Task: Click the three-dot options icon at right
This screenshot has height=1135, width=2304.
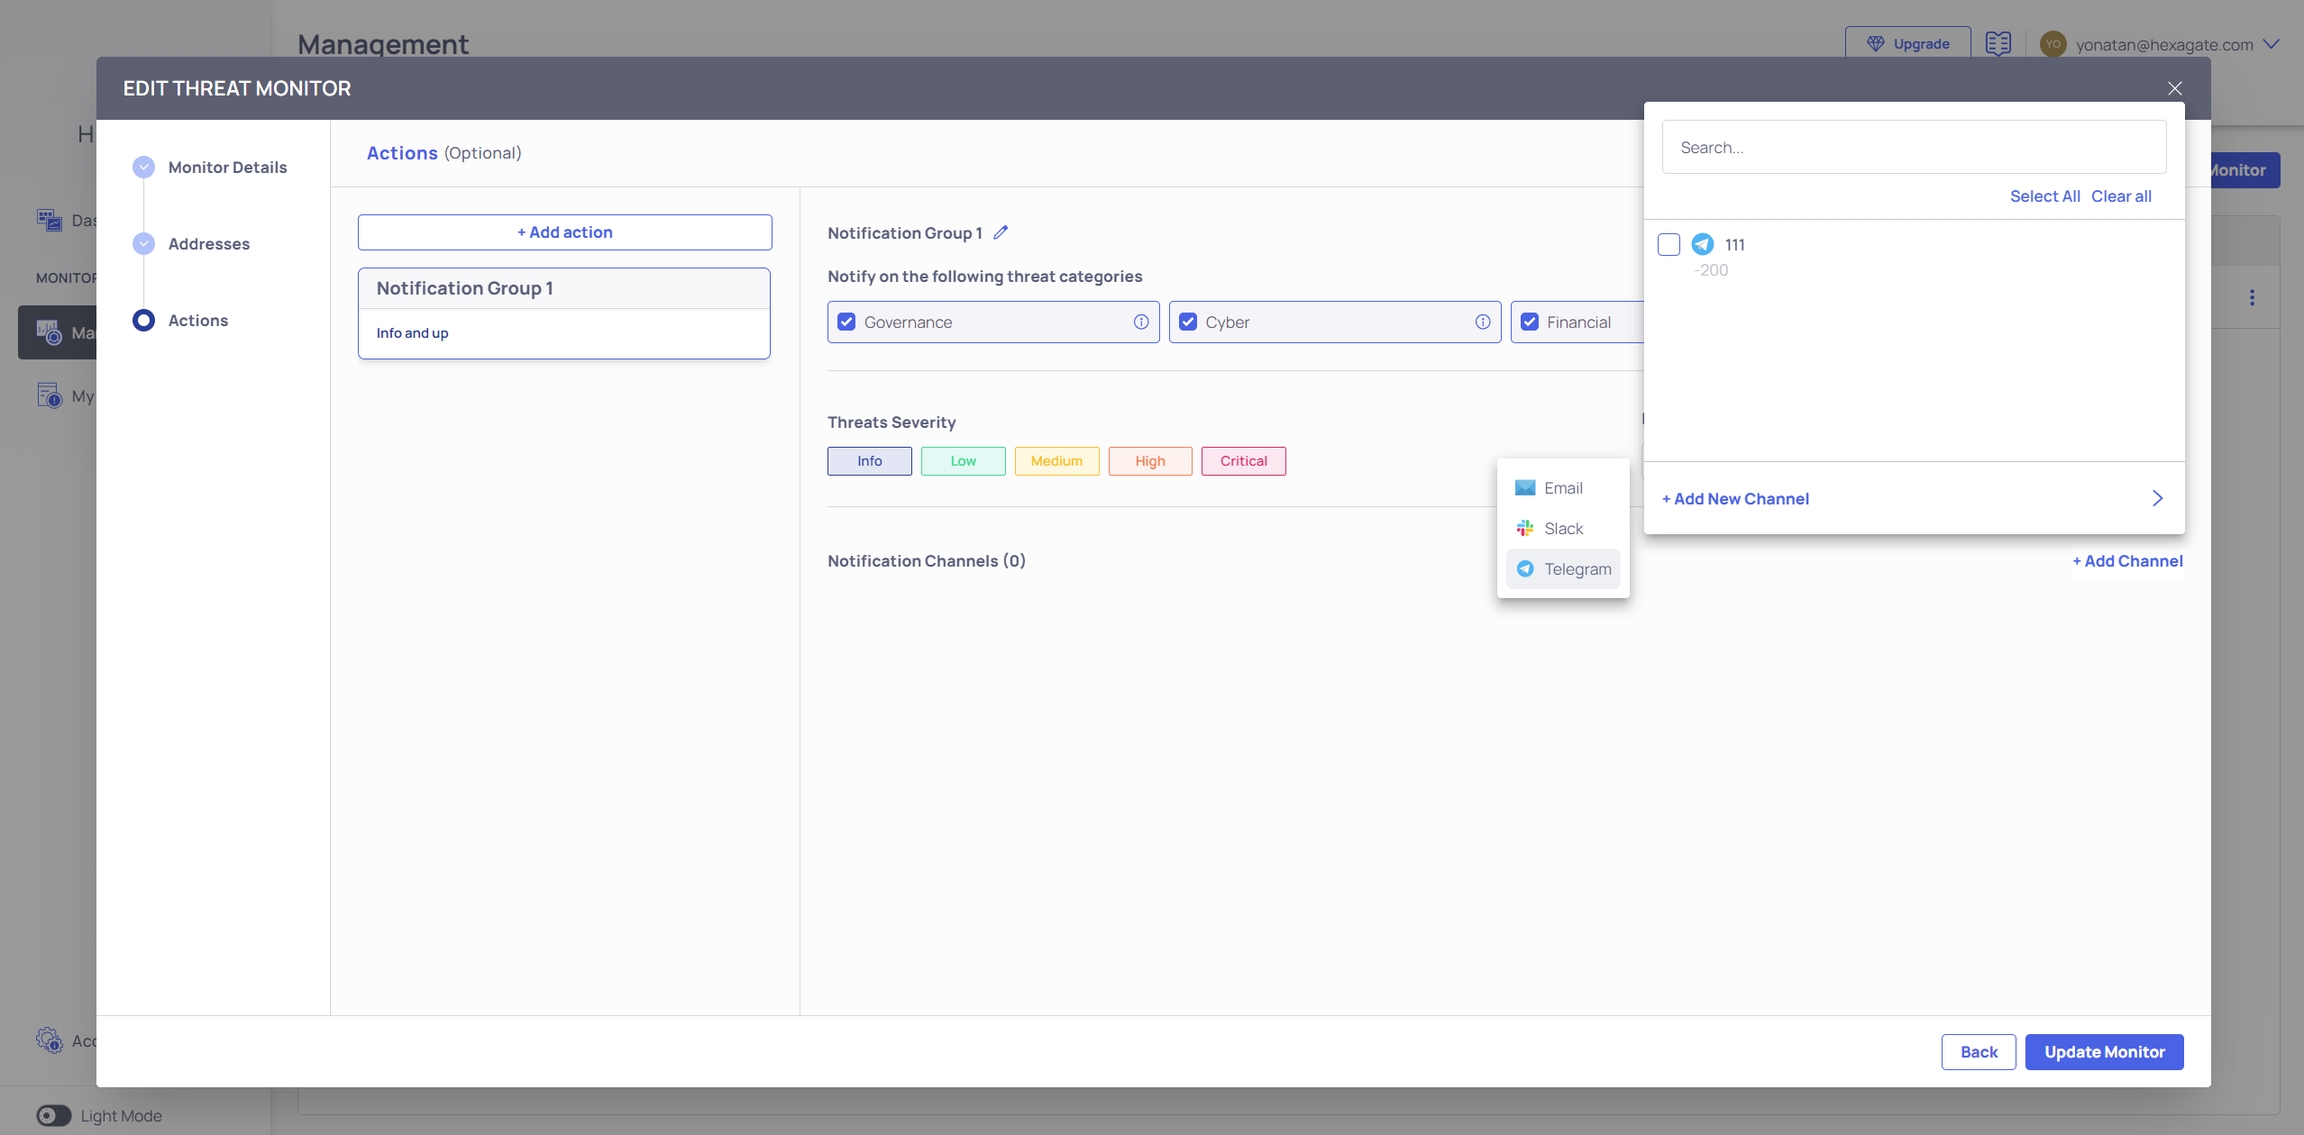Action: (2251, 298)
